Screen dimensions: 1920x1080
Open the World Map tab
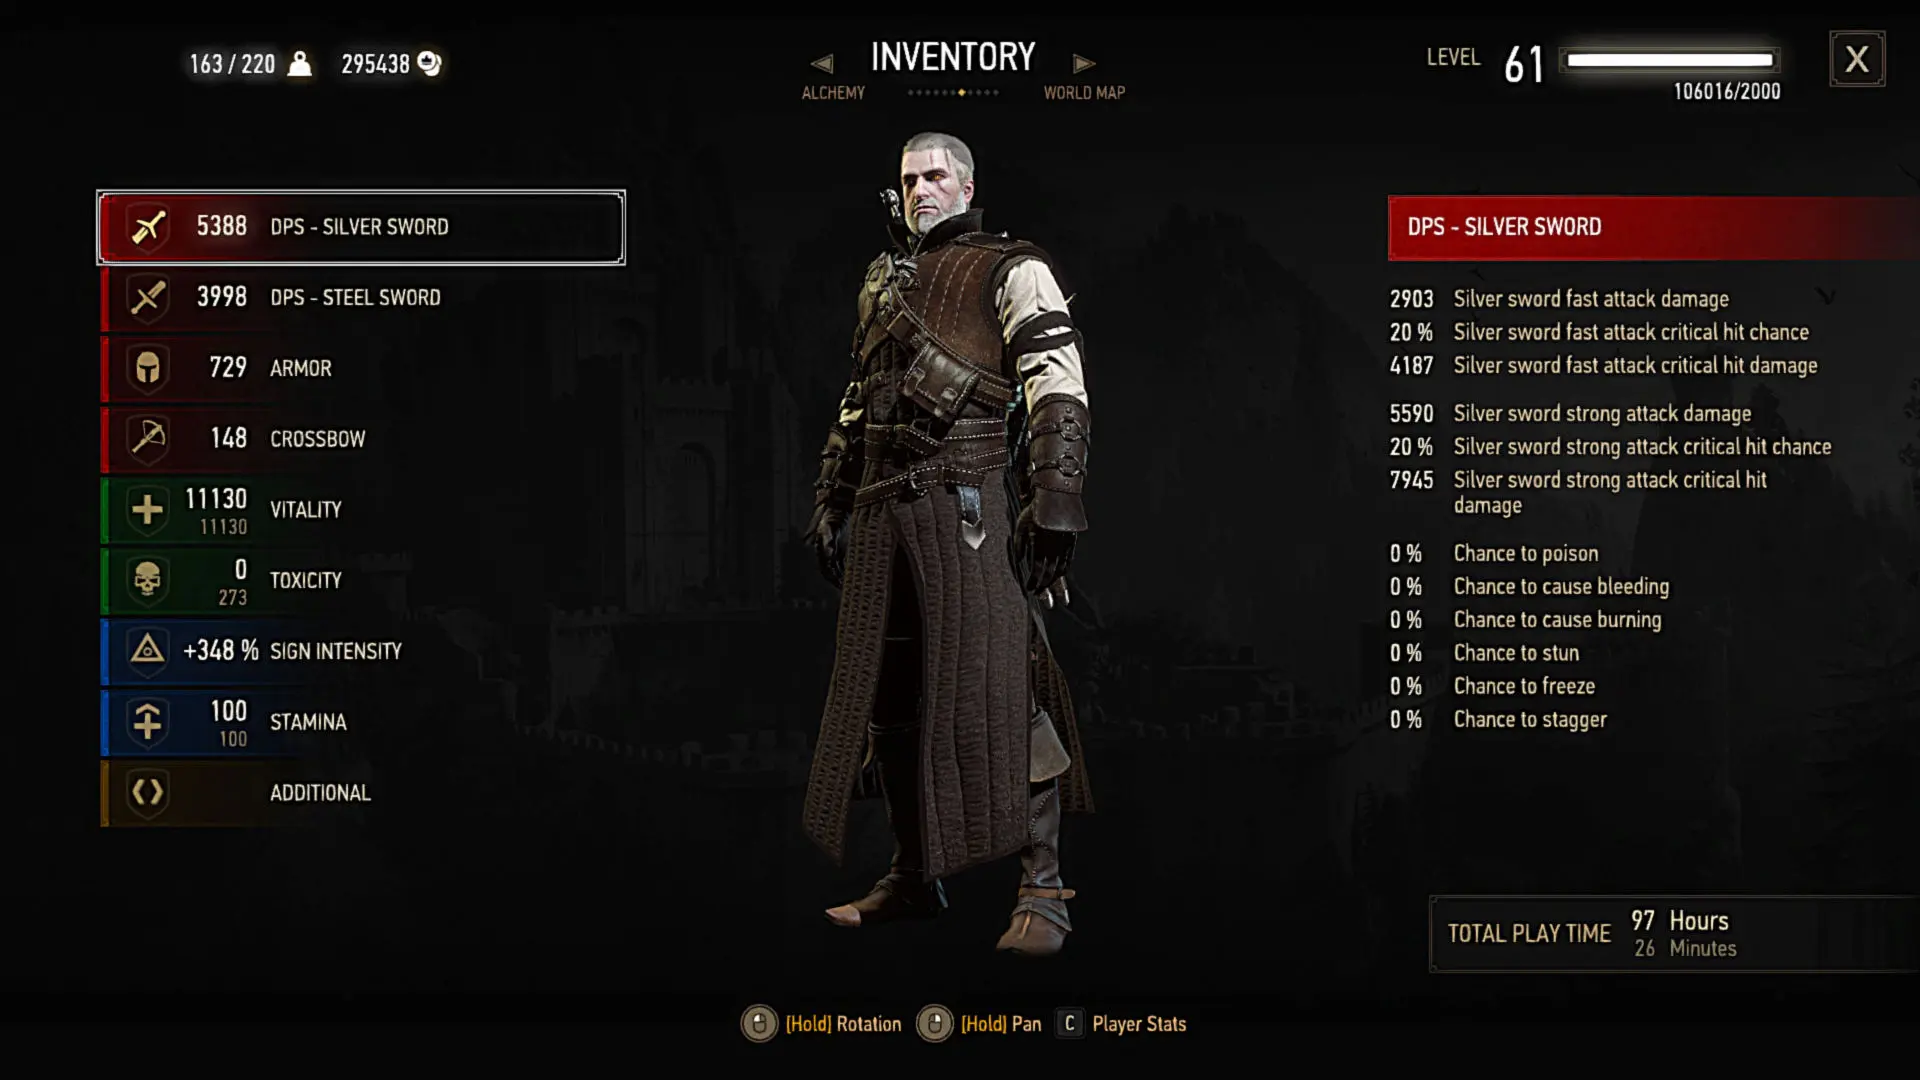tap(1084, 93)
